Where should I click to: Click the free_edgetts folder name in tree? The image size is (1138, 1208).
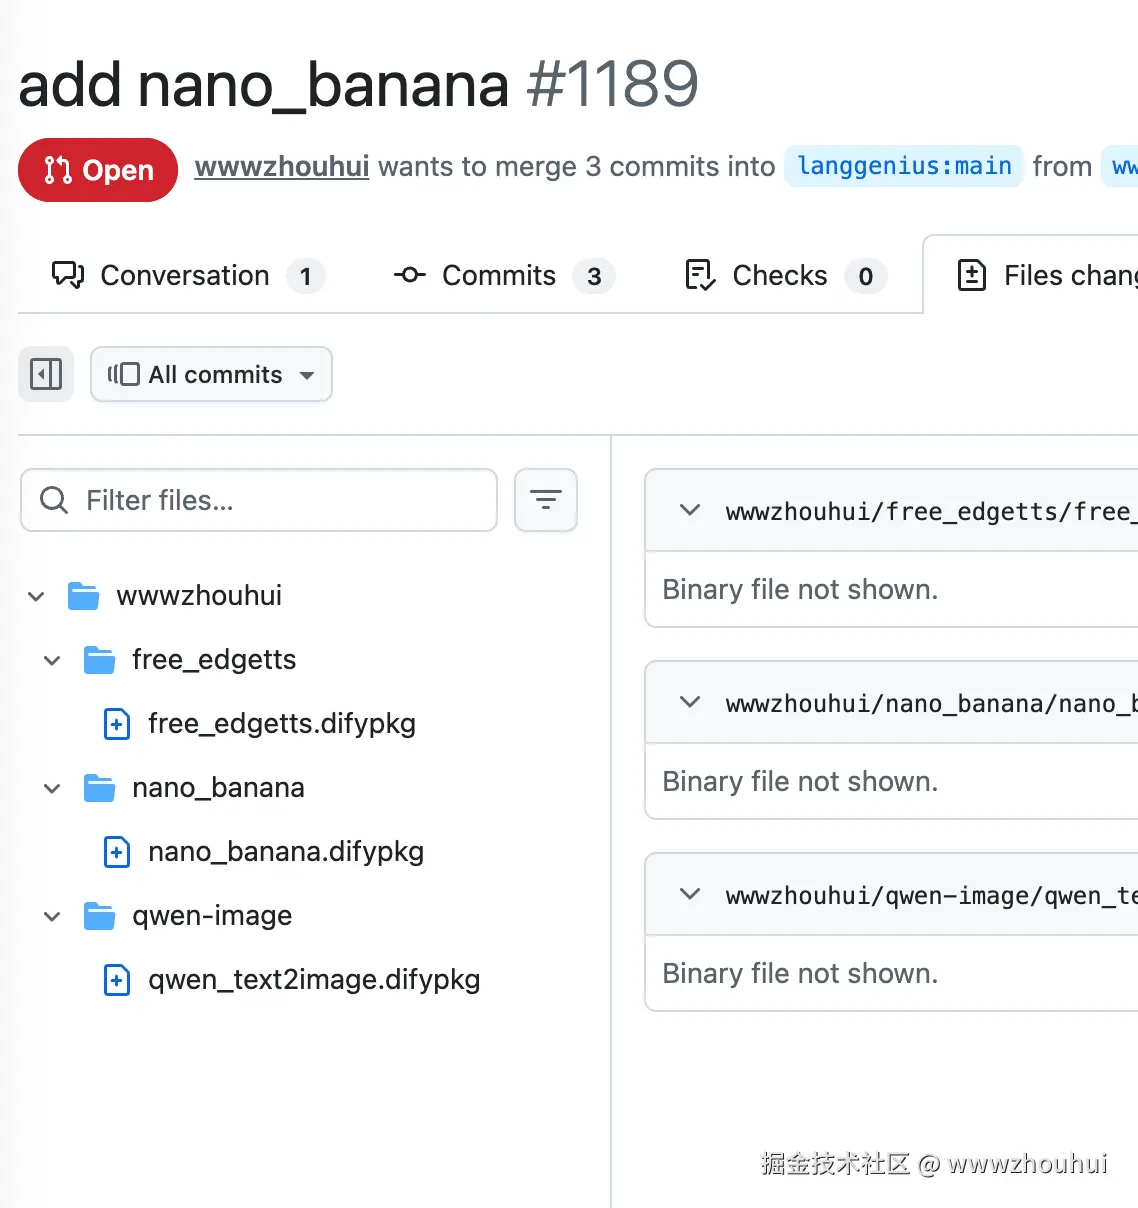pyautogui.click(x=214, y=660)
